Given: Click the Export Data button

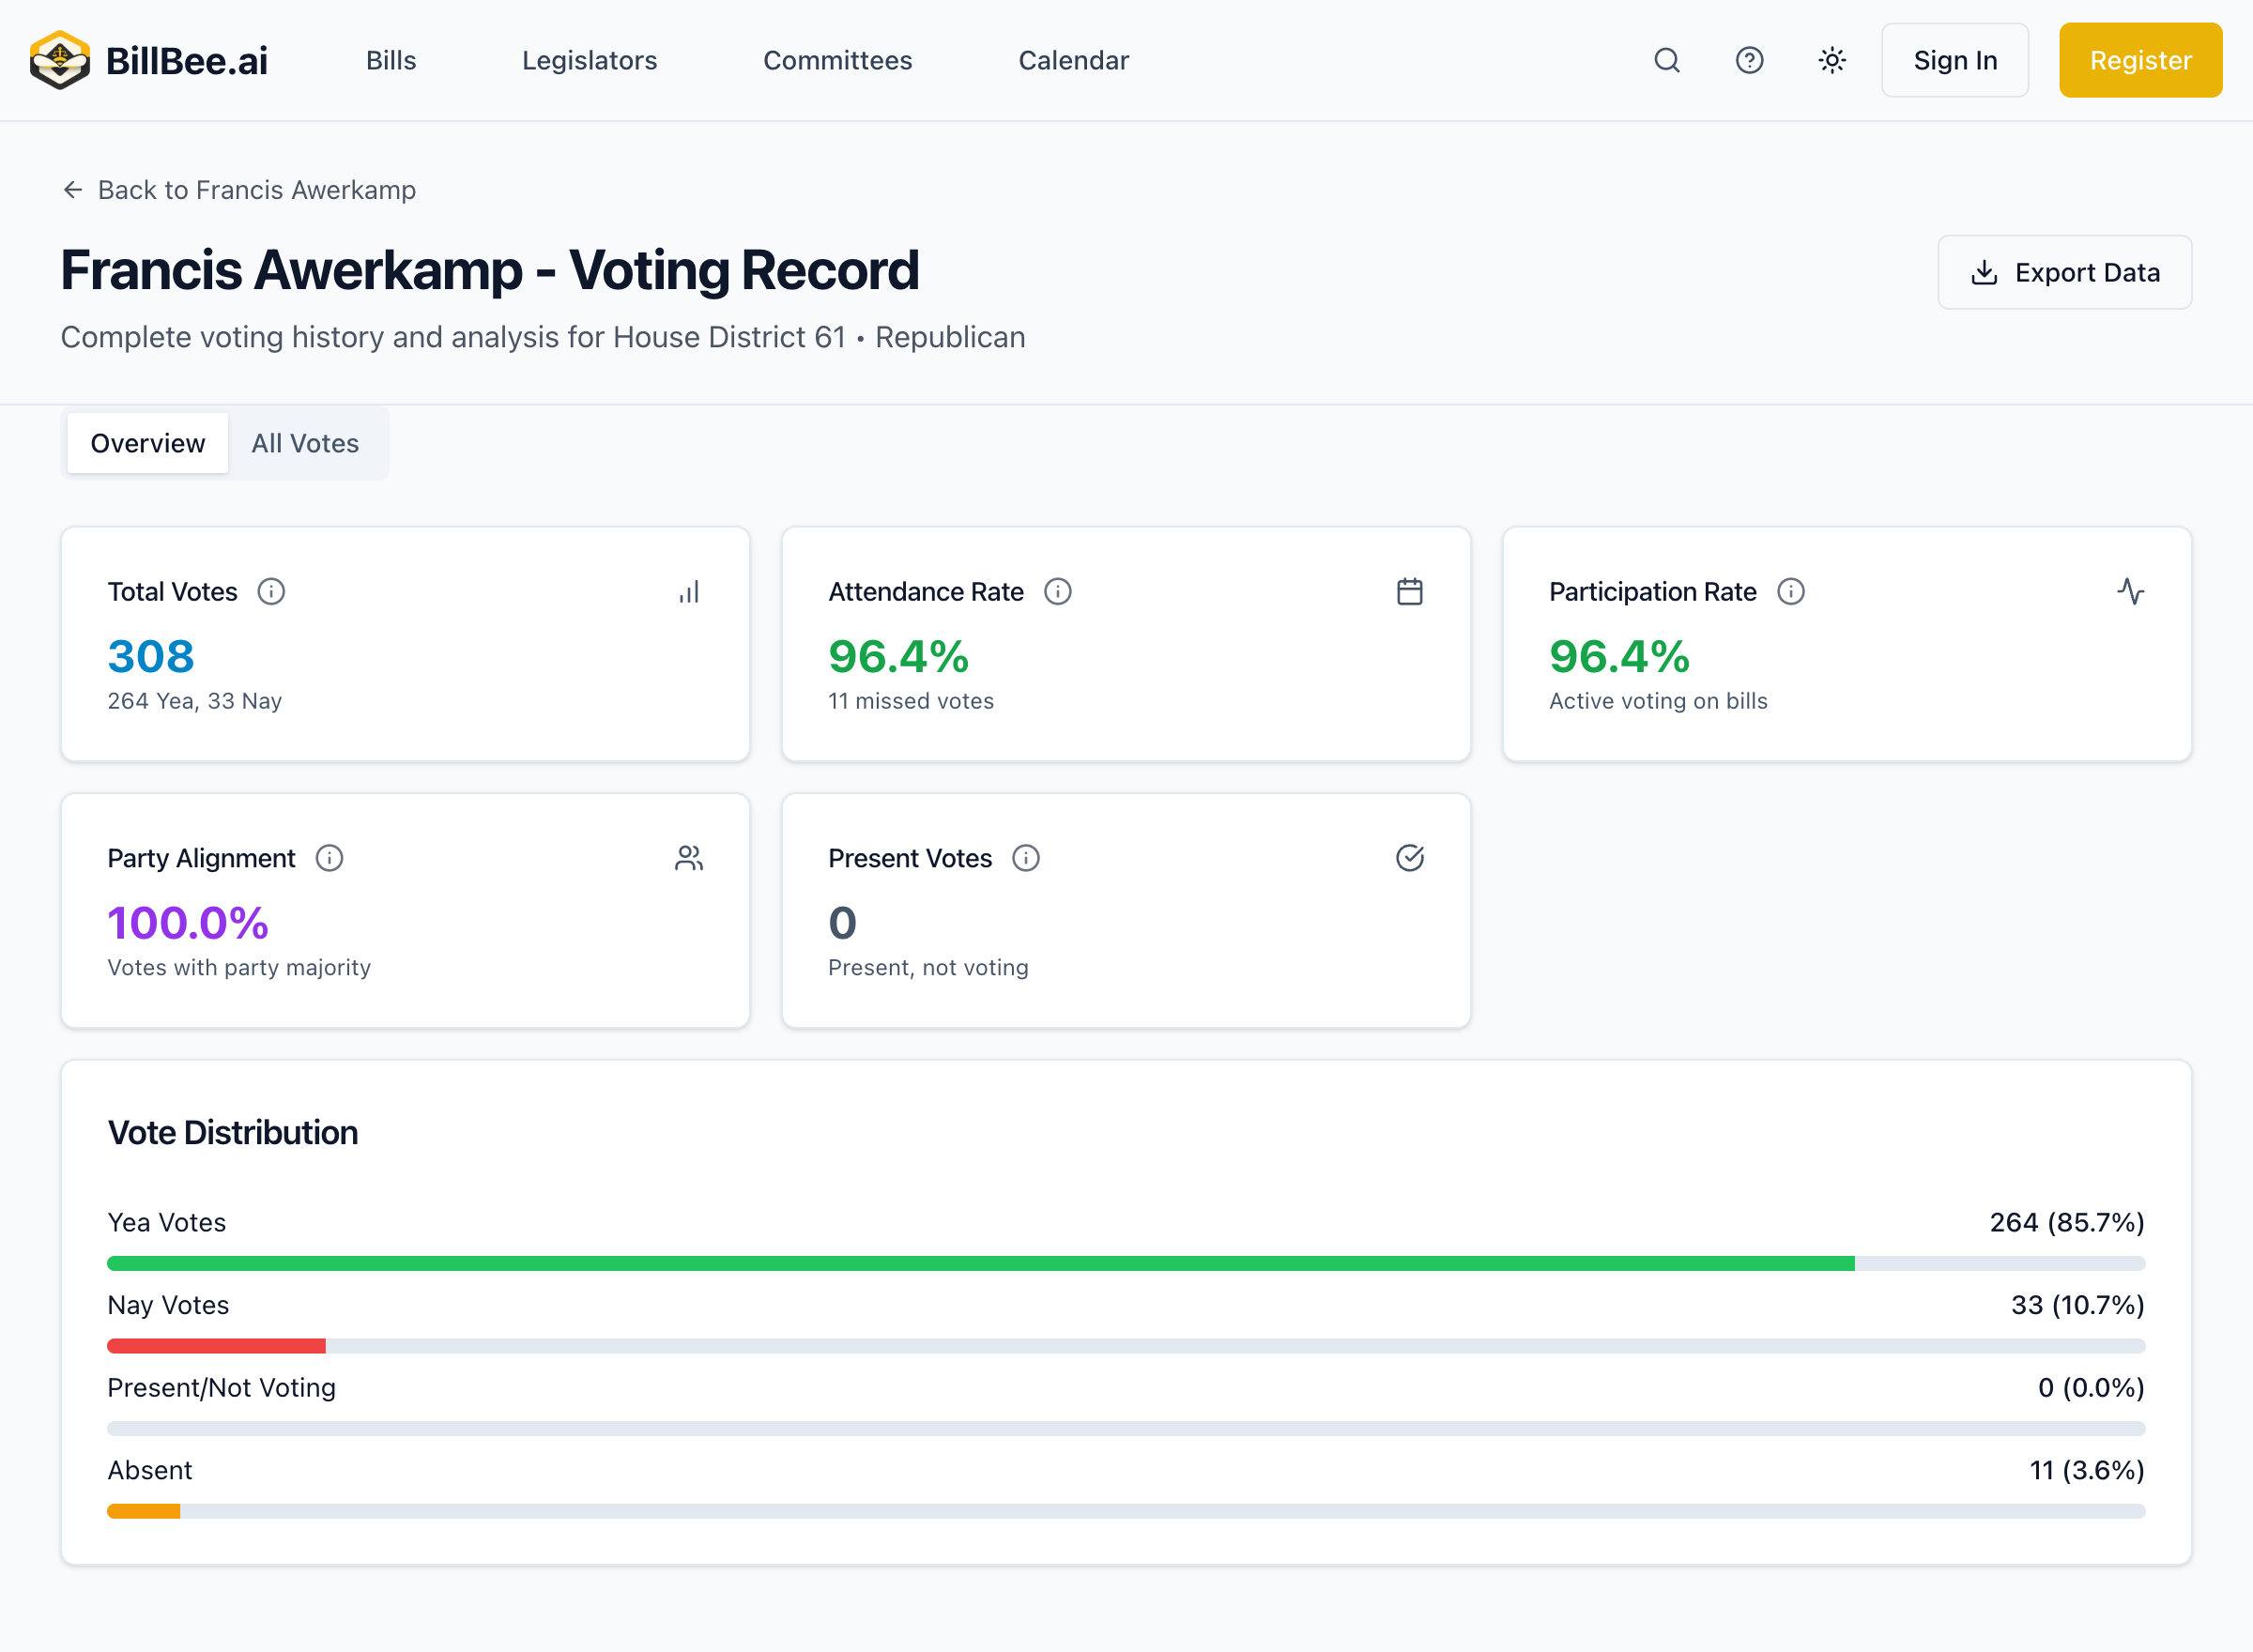Looking at the screenshot, I should tap(2064, 272).
